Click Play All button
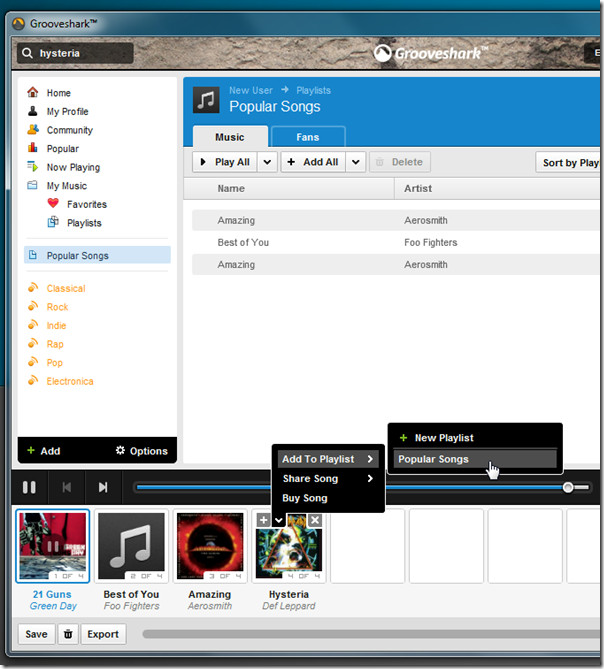Image resolution: width=604 pixels, height=669 pixels. 225,162
